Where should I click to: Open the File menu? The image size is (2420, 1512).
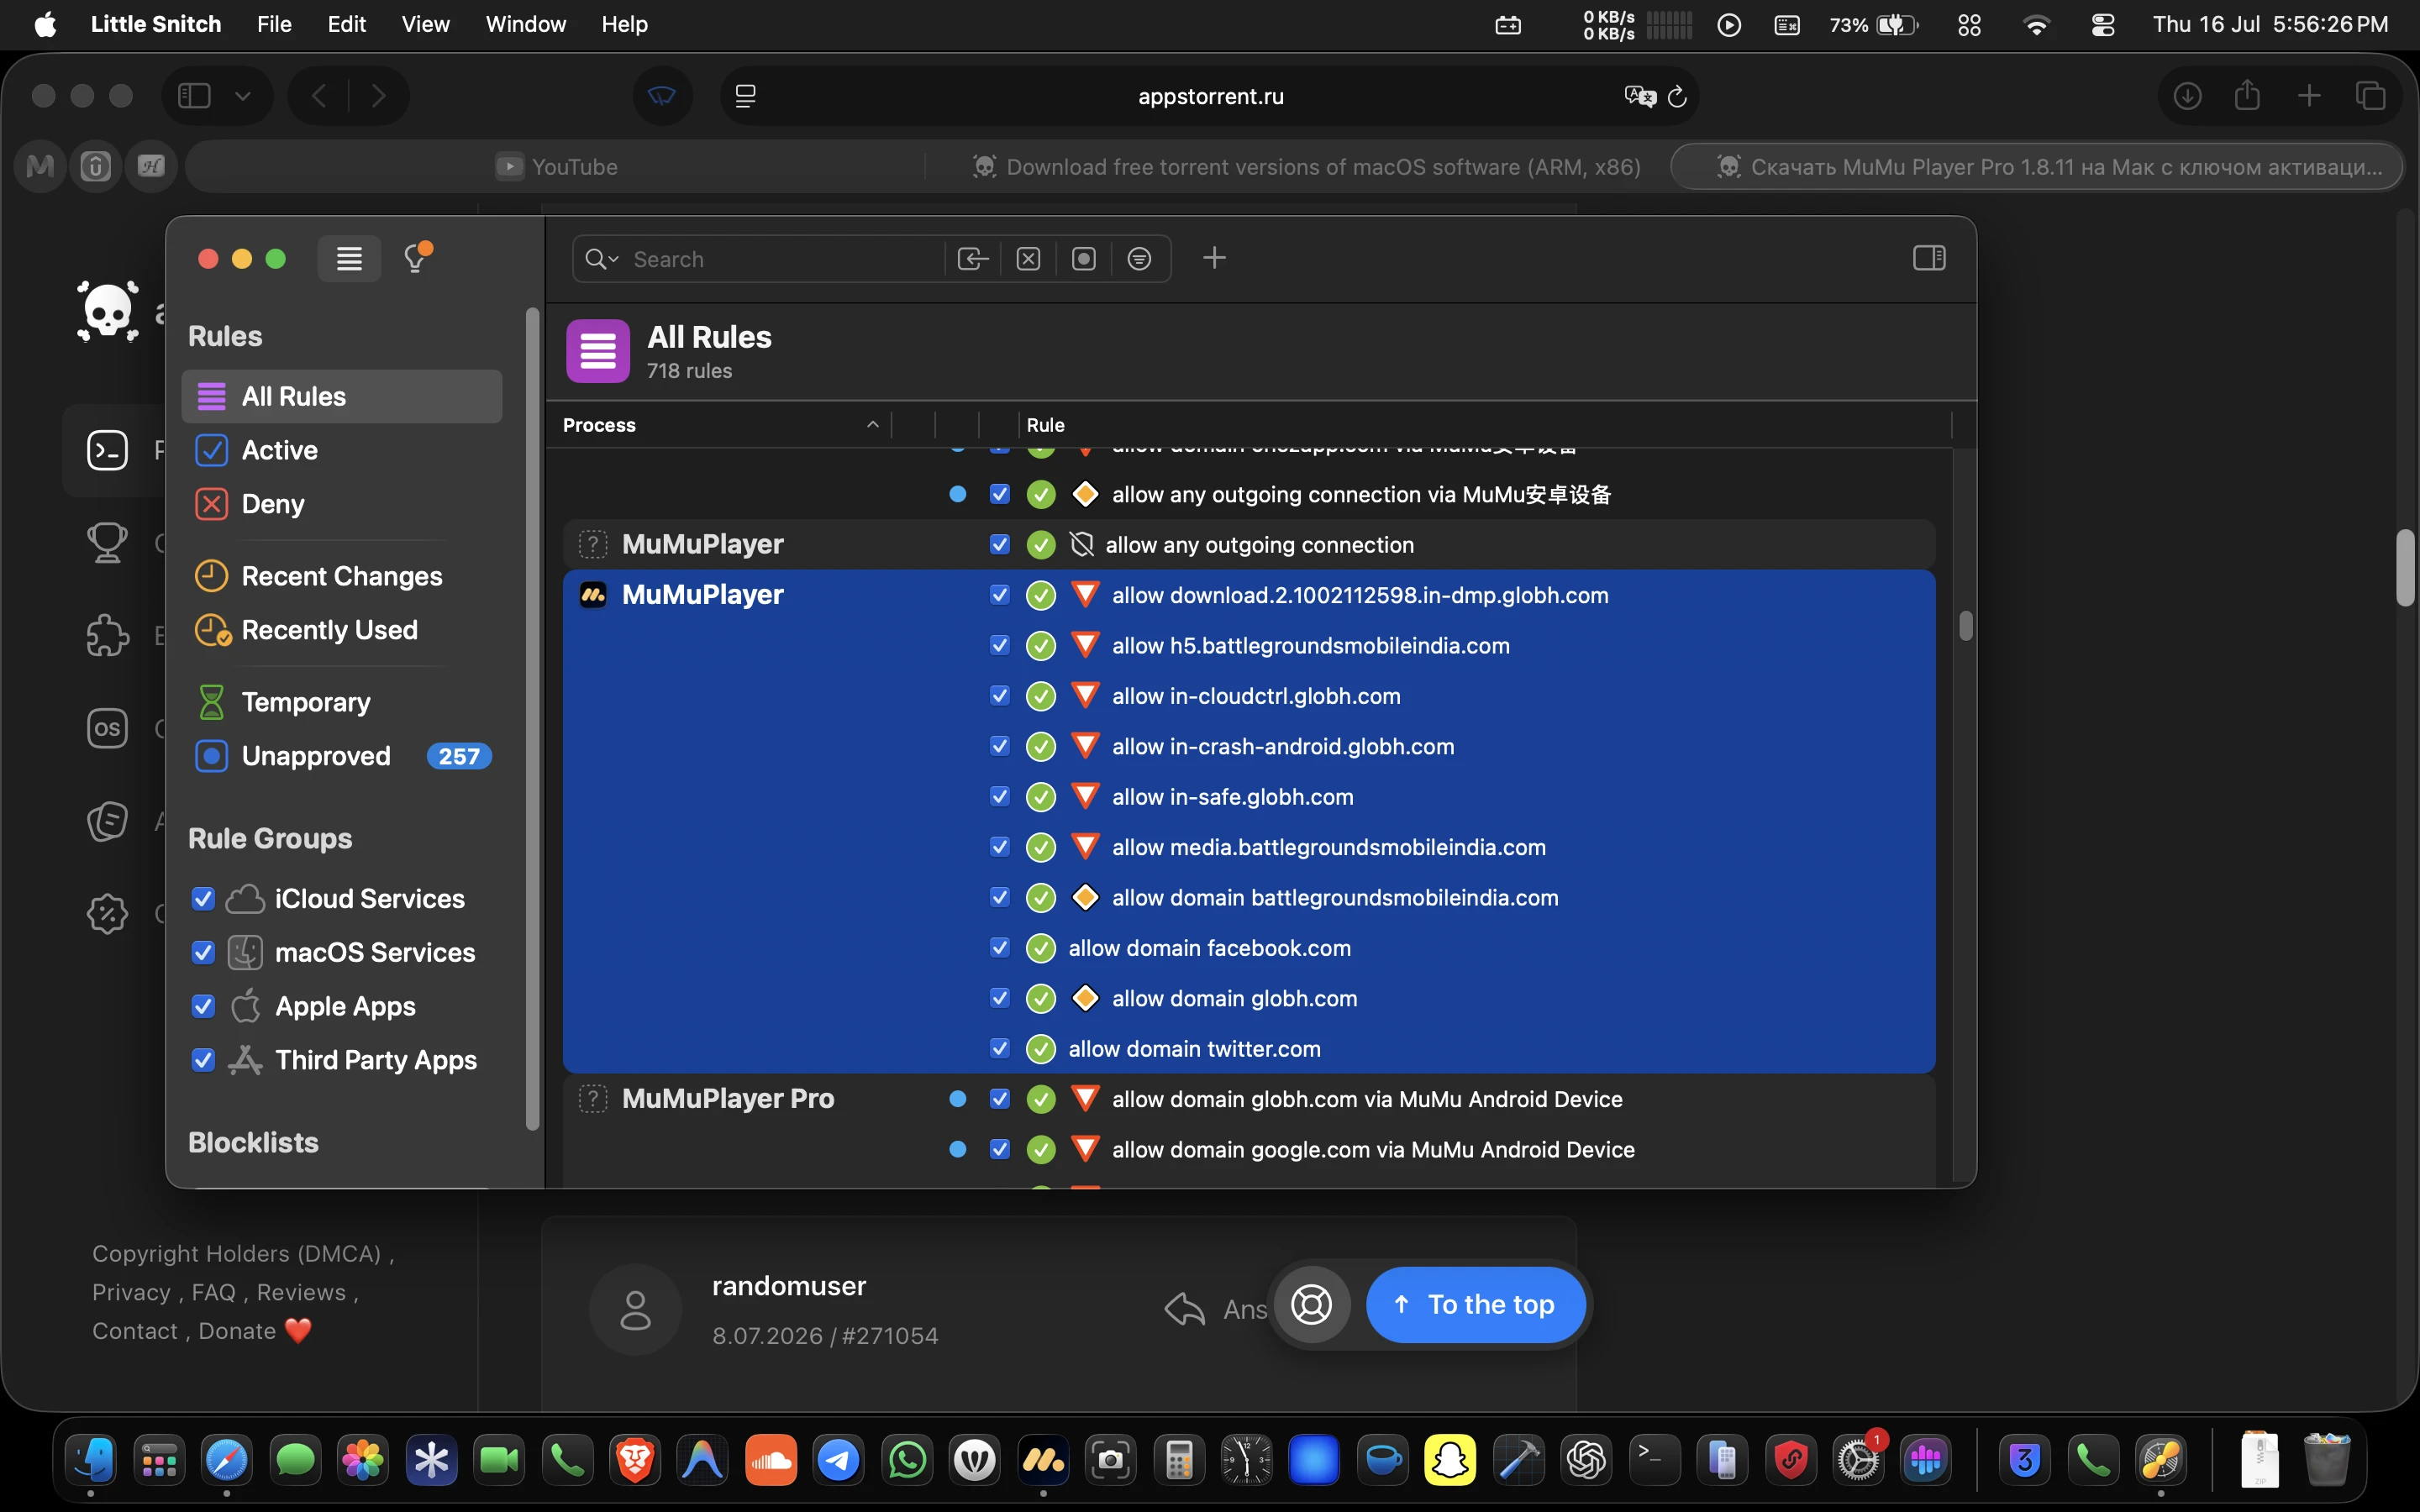(274, 24)
